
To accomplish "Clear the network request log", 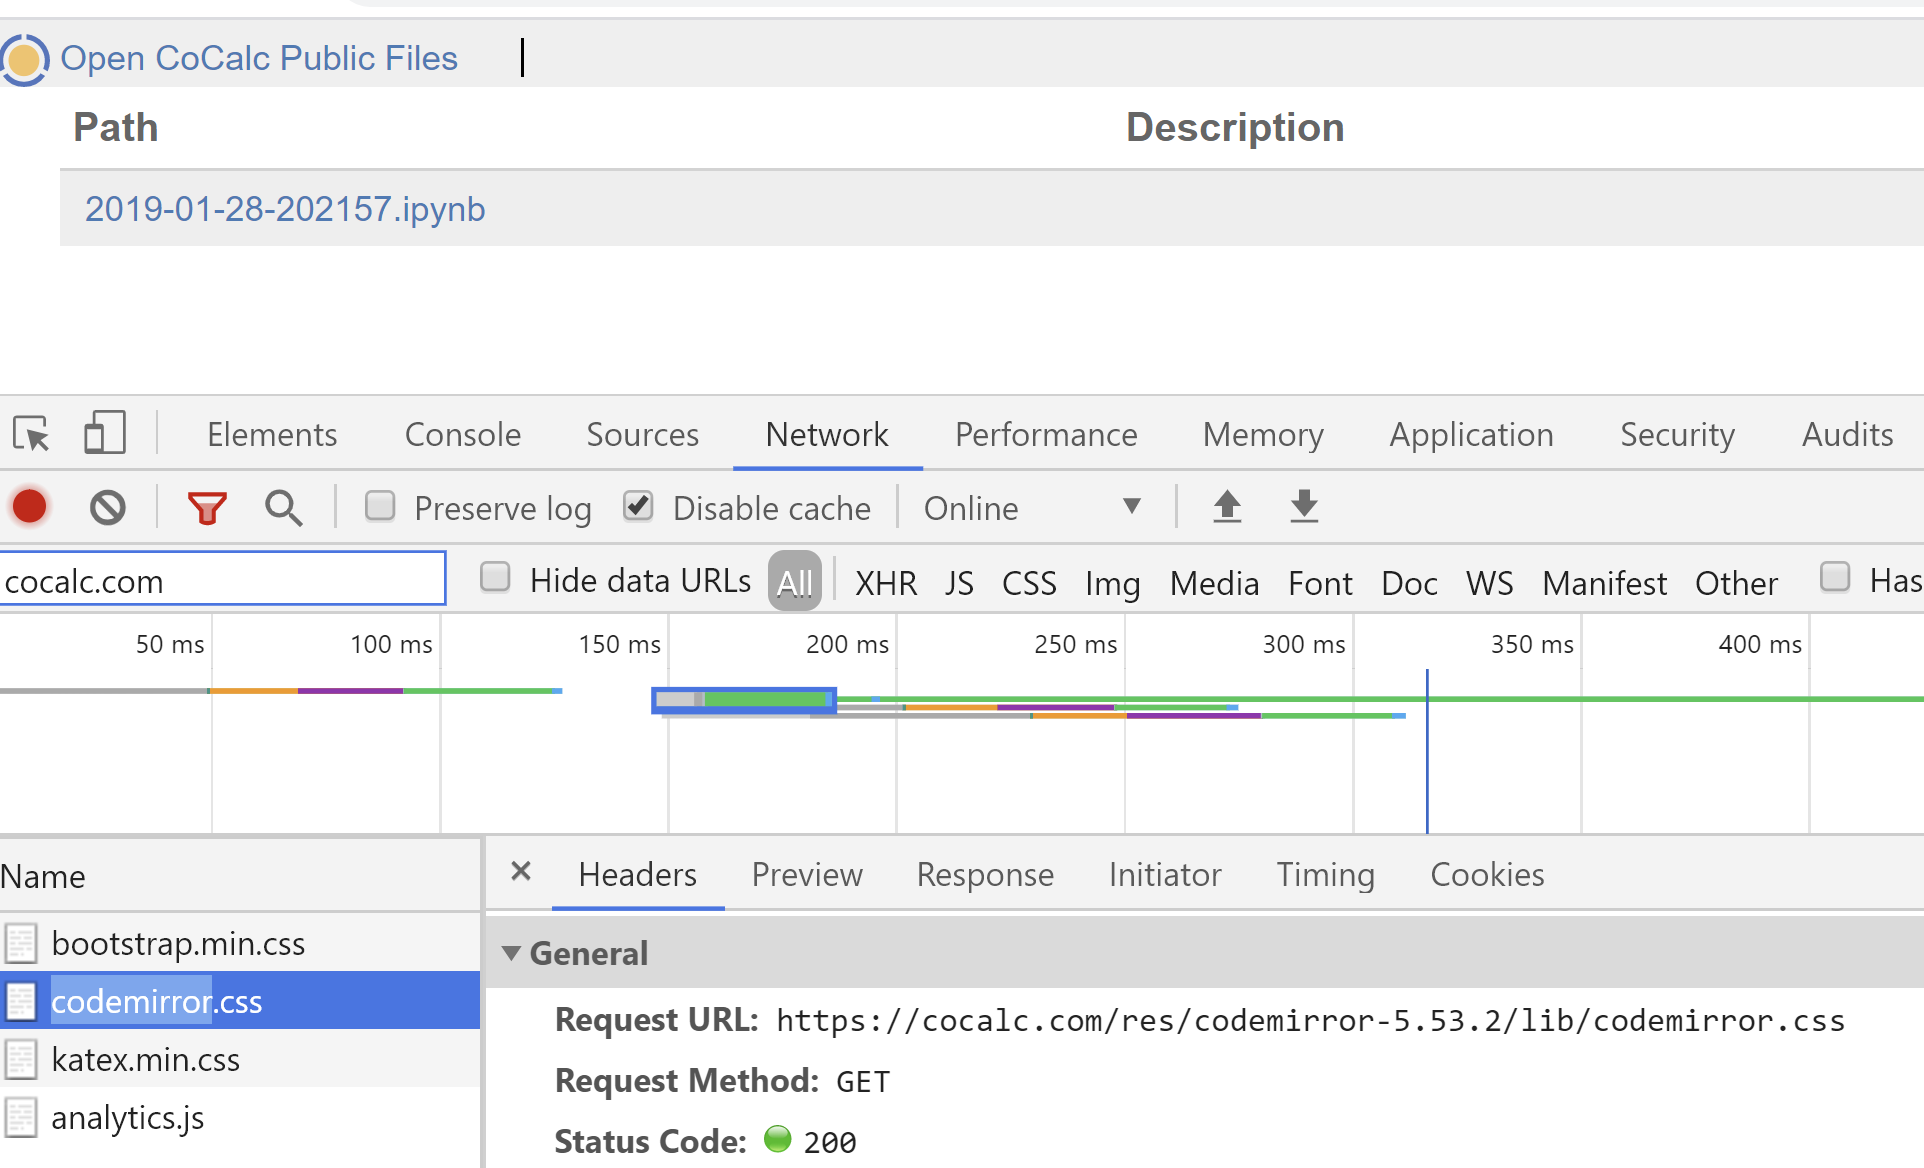I will [107, 507].
